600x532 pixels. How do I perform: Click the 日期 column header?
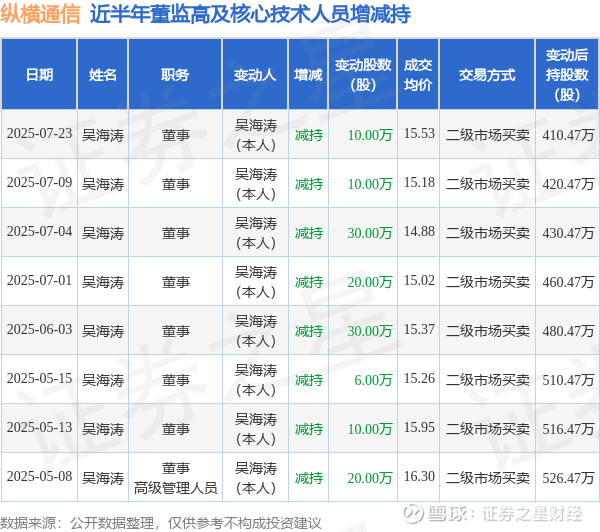pyautogui.click(x=39, y=75)
